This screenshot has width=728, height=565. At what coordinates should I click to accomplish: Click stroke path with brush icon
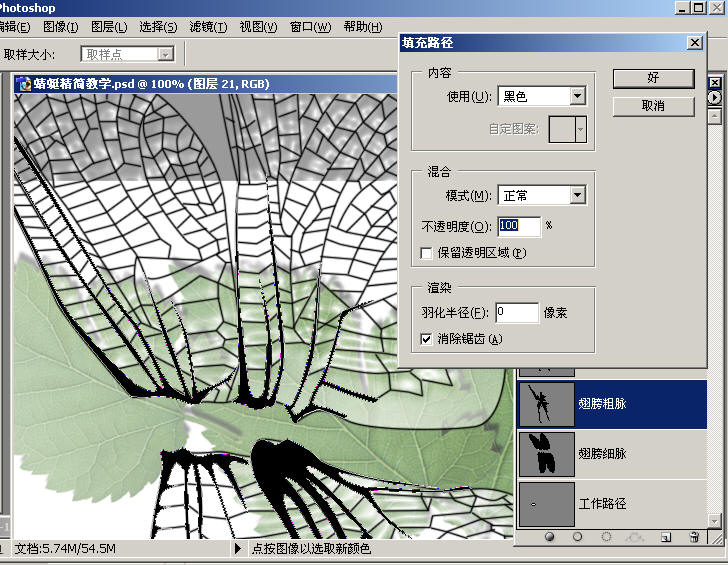click(x=577, y=537)
